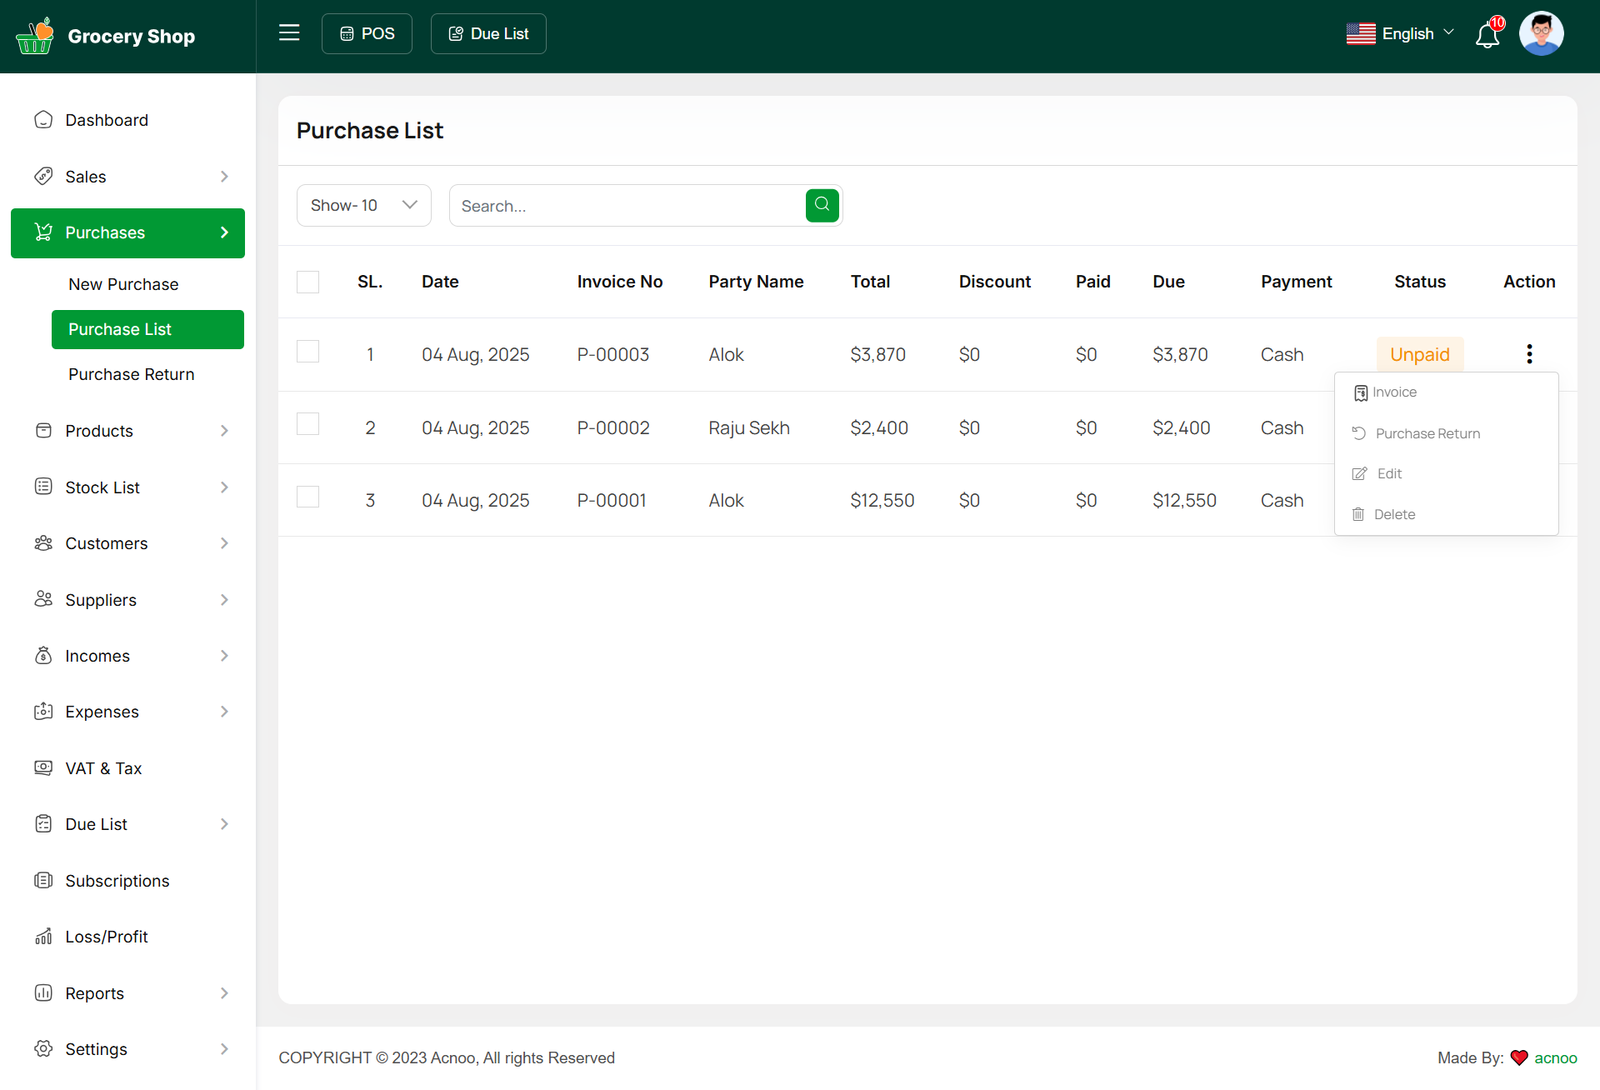The height and width of the screenshot is (1090, 1600).
Task: Open the Show-10 rows dropdown
Action: 364,205
